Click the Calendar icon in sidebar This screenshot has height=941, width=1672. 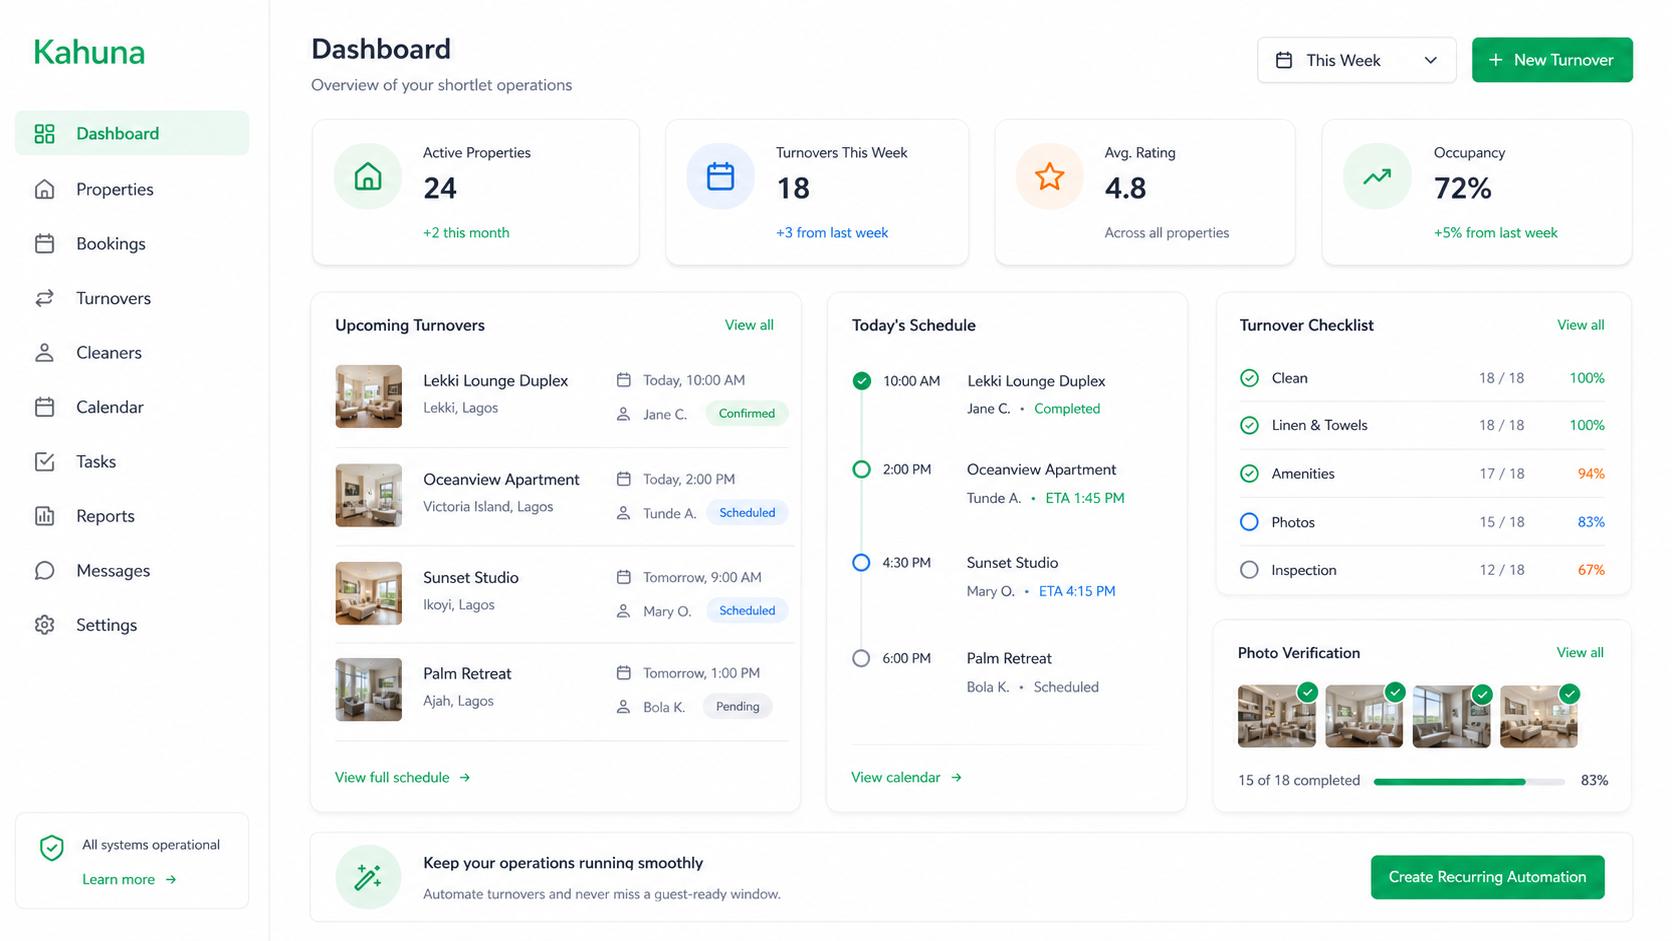[x=44, y=407]
